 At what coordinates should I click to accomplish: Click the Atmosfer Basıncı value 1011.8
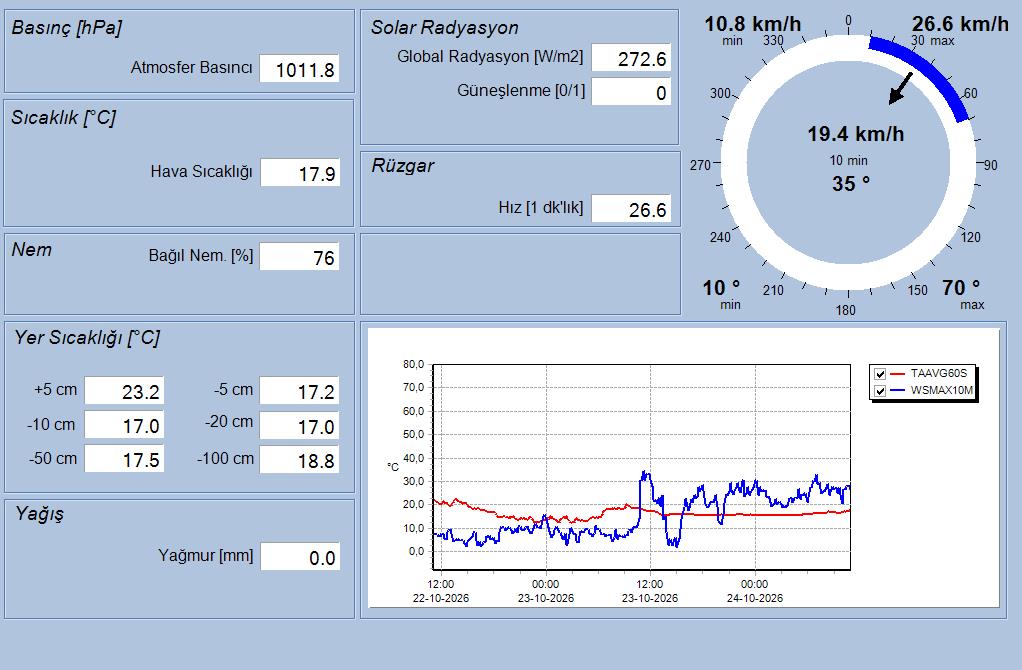pos(299,69)
